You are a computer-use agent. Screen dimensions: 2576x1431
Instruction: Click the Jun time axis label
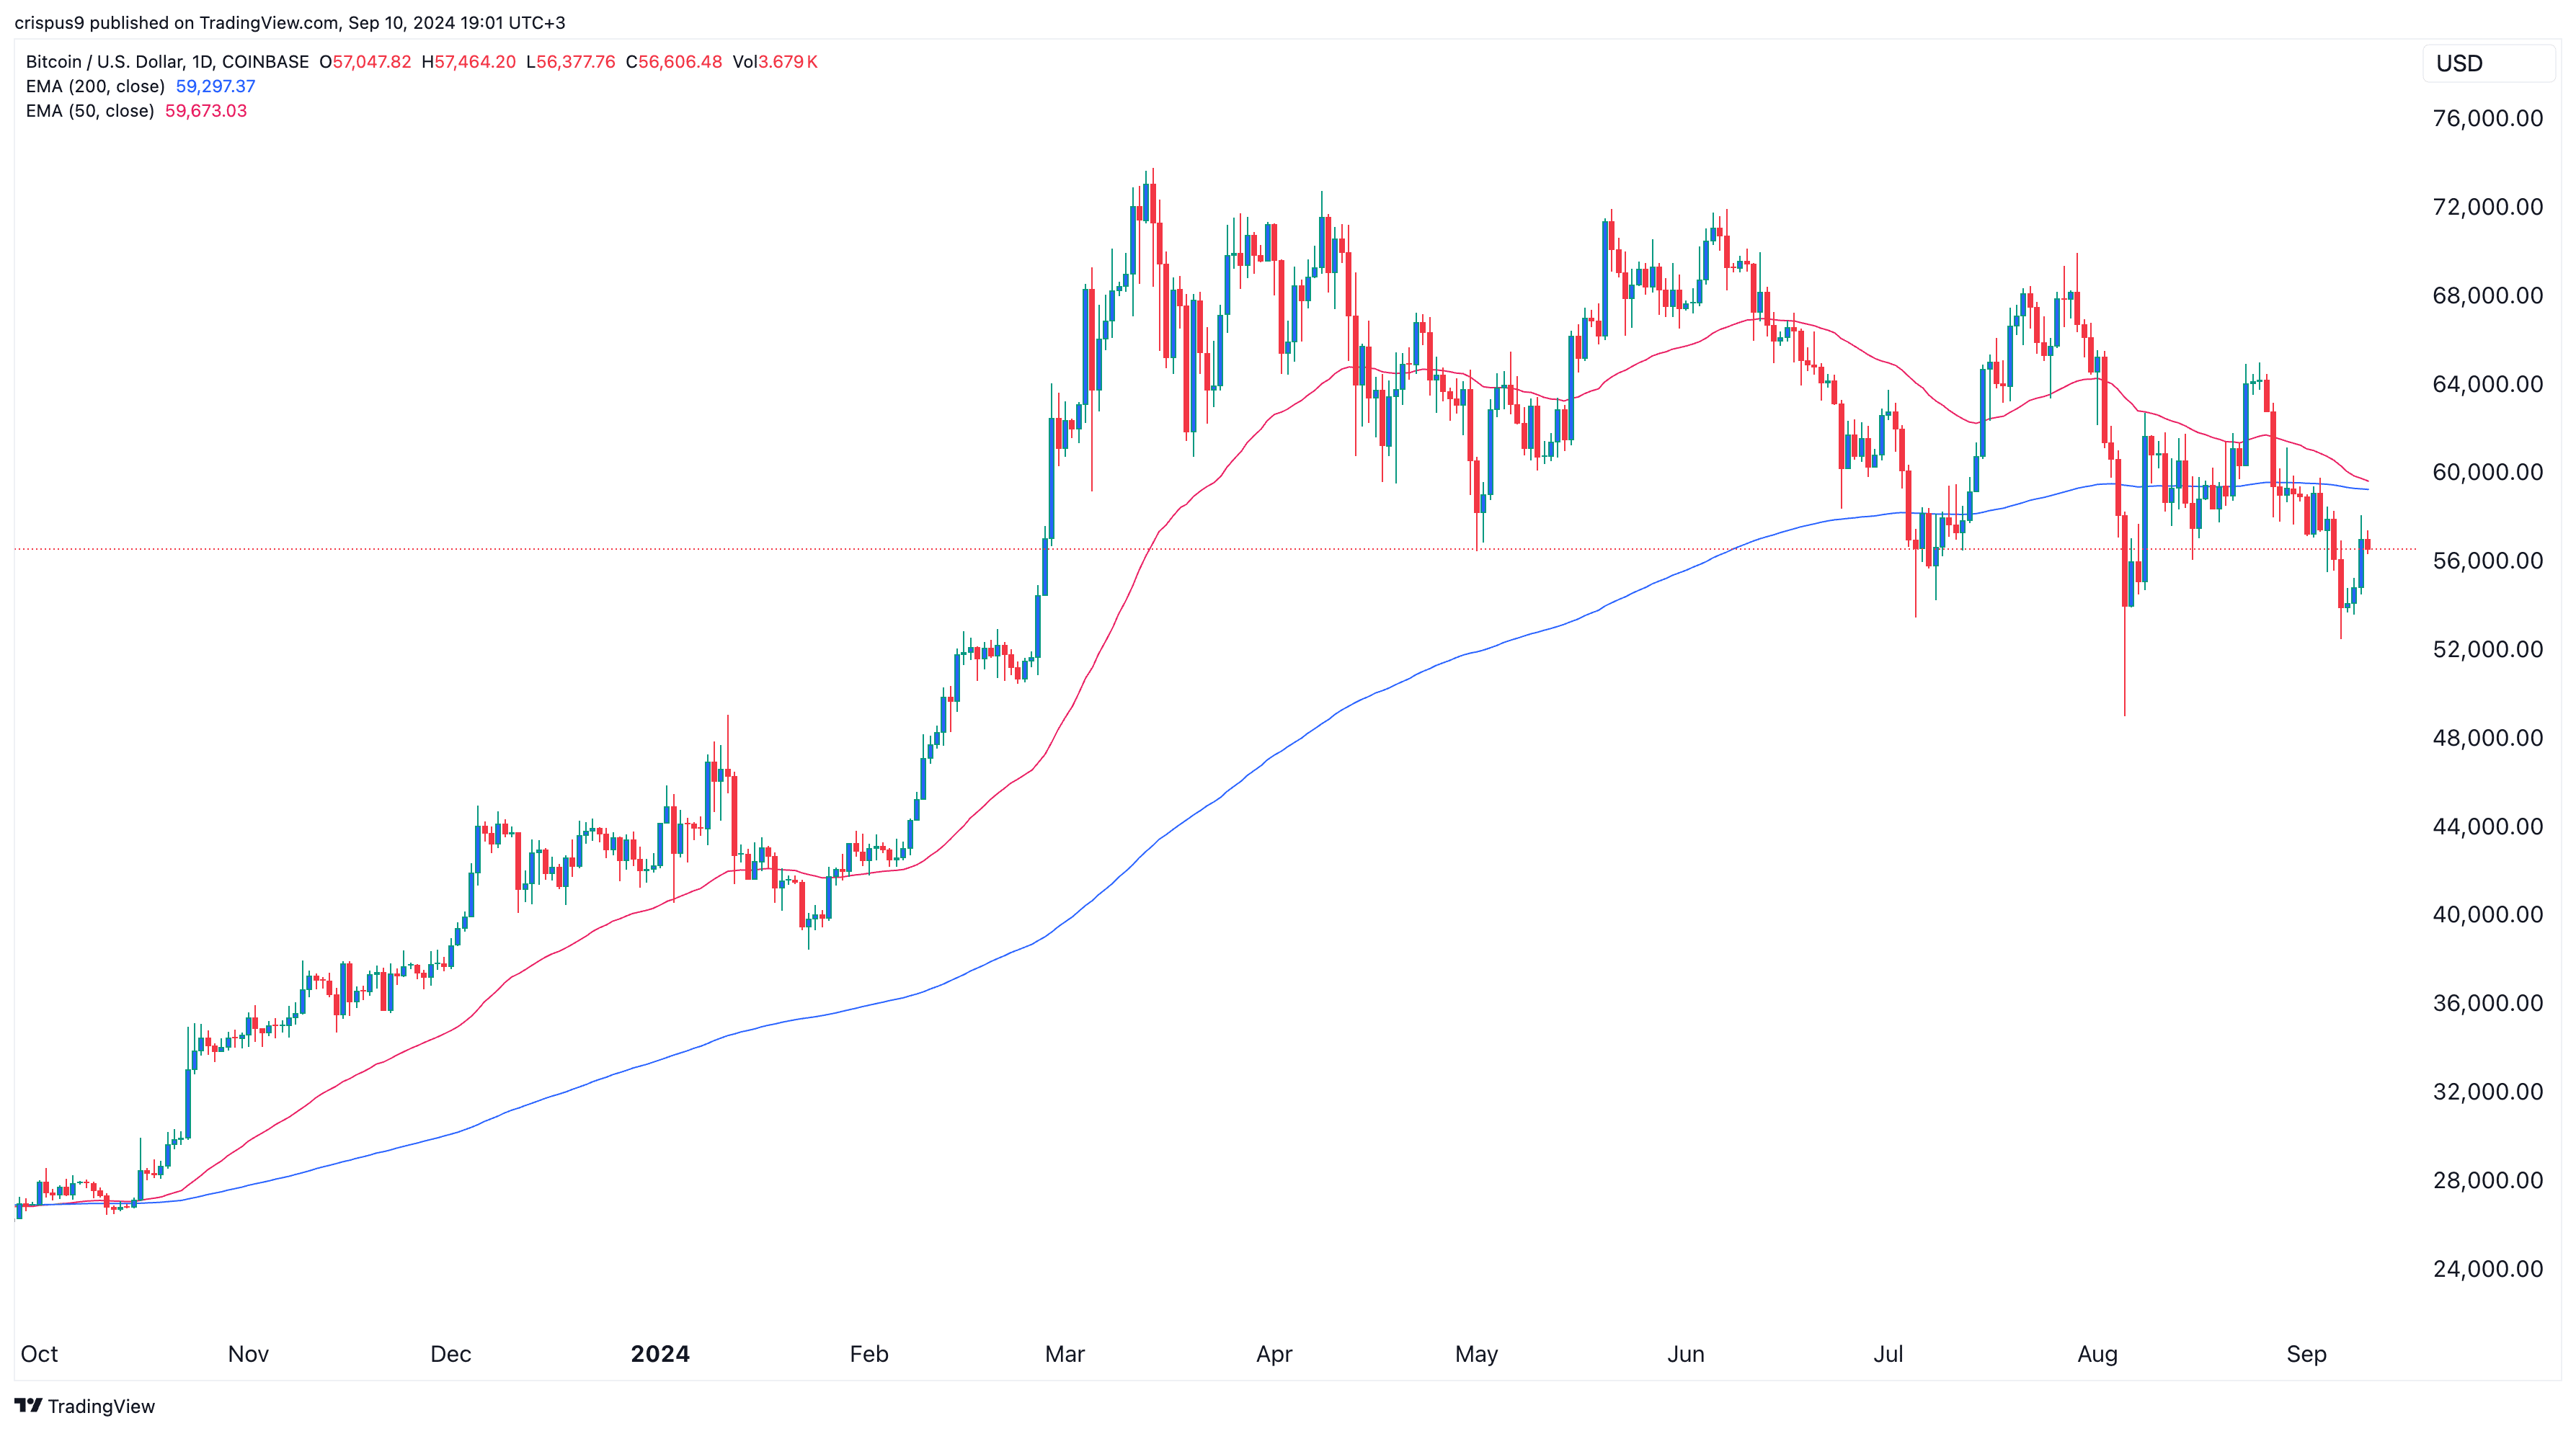[x=1686, y=1354]
